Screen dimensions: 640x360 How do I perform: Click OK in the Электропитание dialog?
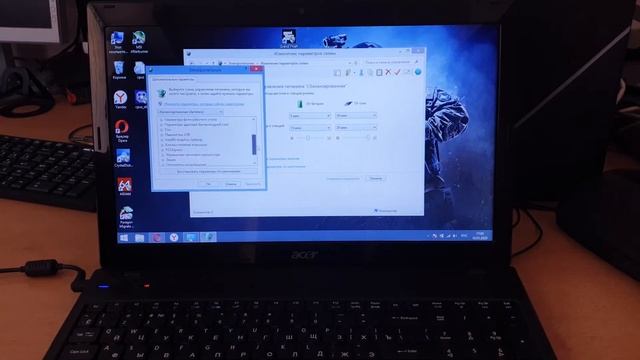coord(208,184)
